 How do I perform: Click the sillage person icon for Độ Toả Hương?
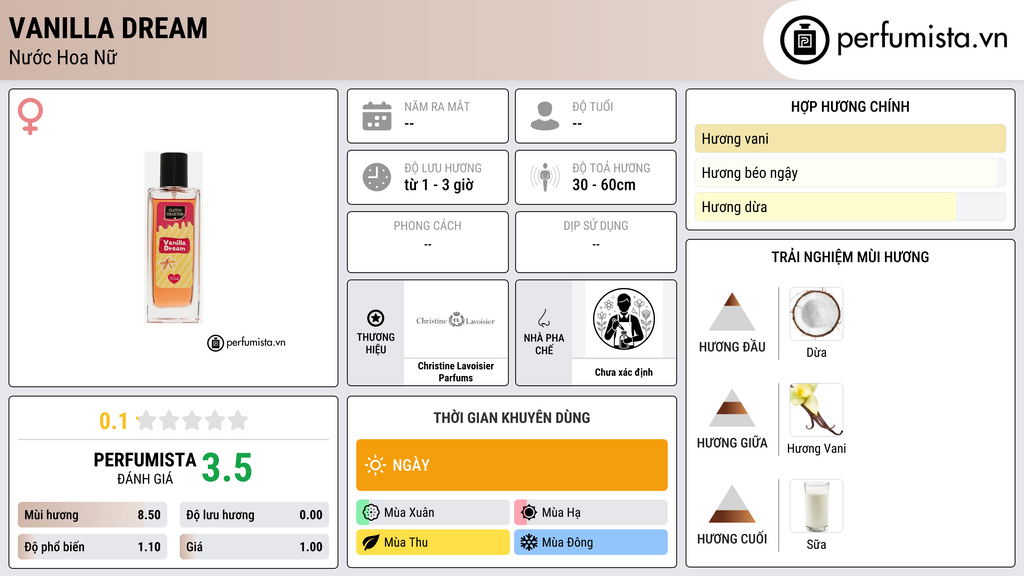(x=545, y=177)
